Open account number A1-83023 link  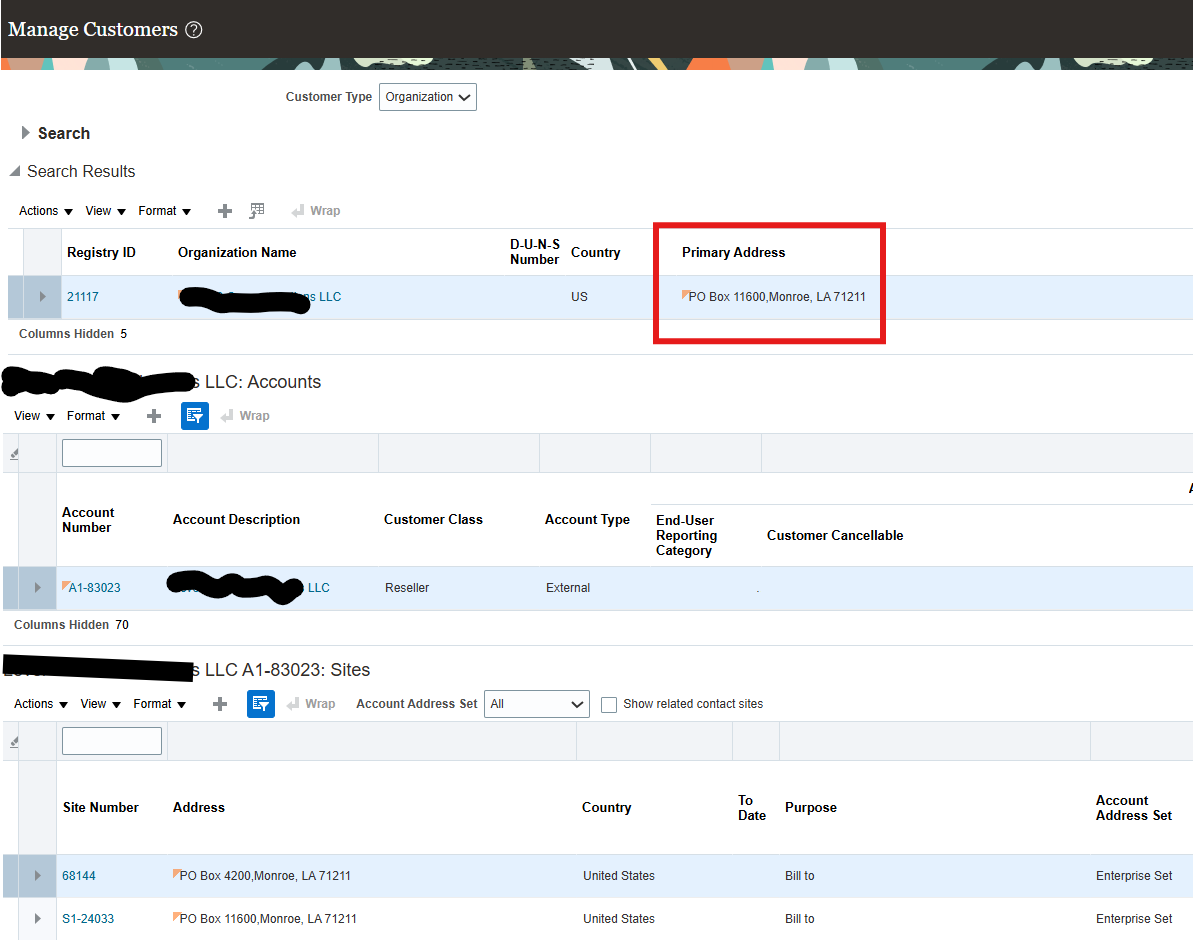pyautogui.click(x=94, y=588)
